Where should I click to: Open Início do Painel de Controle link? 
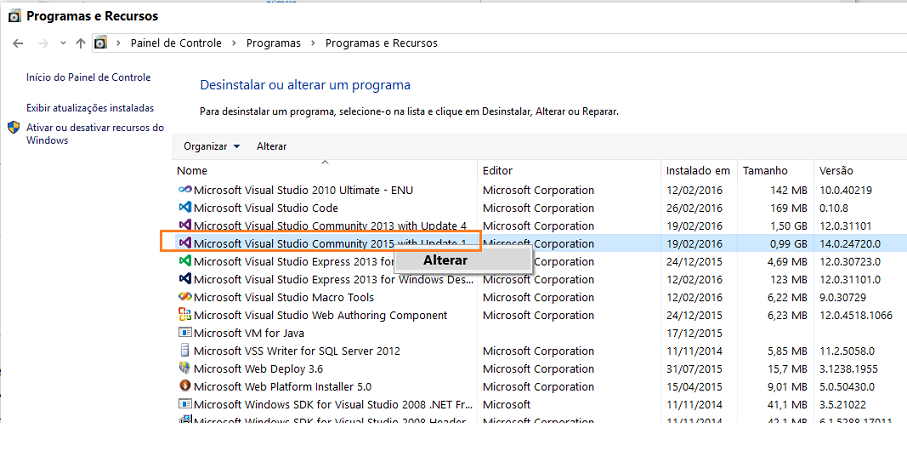tap(89, 78)
